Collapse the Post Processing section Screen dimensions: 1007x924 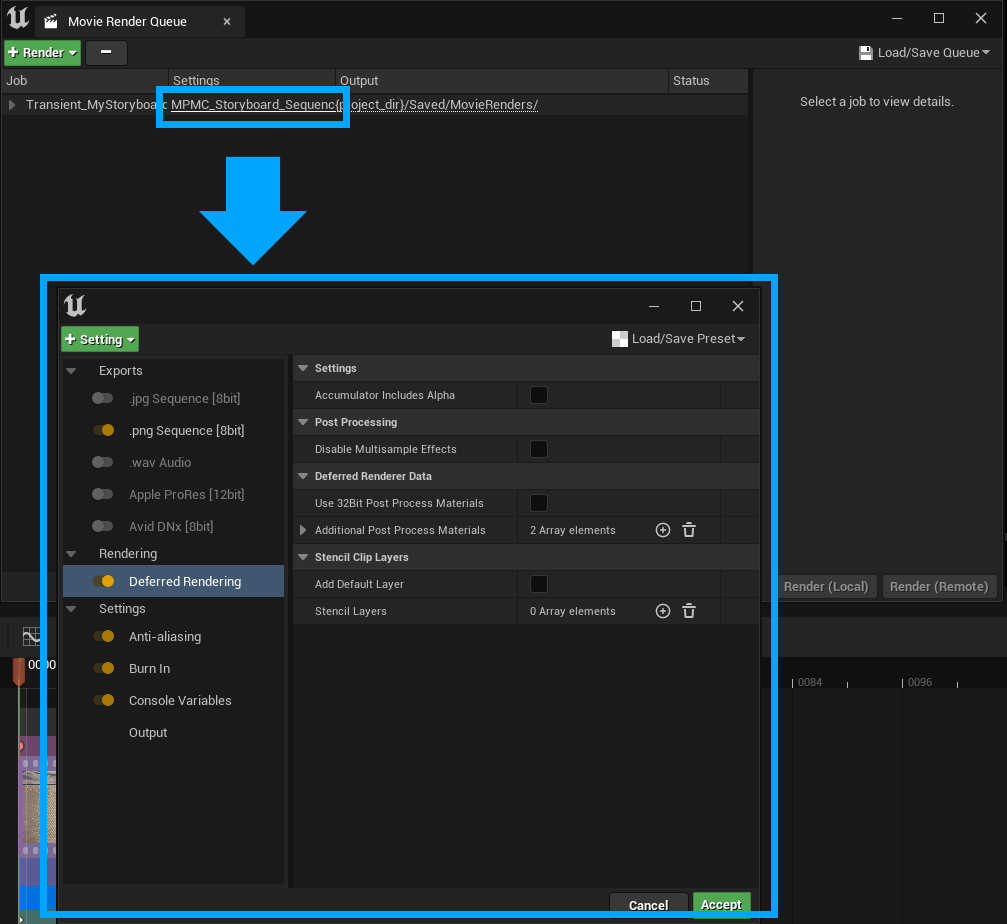(x=302, y=422)
